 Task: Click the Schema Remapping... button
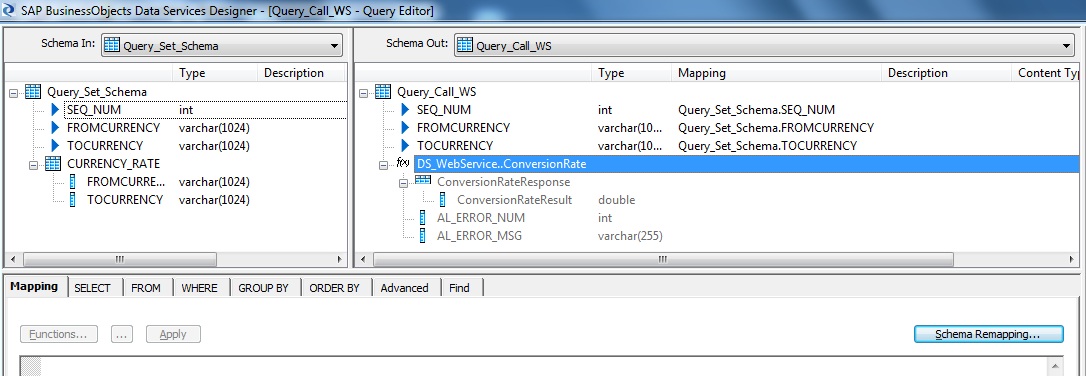point(988,334)
